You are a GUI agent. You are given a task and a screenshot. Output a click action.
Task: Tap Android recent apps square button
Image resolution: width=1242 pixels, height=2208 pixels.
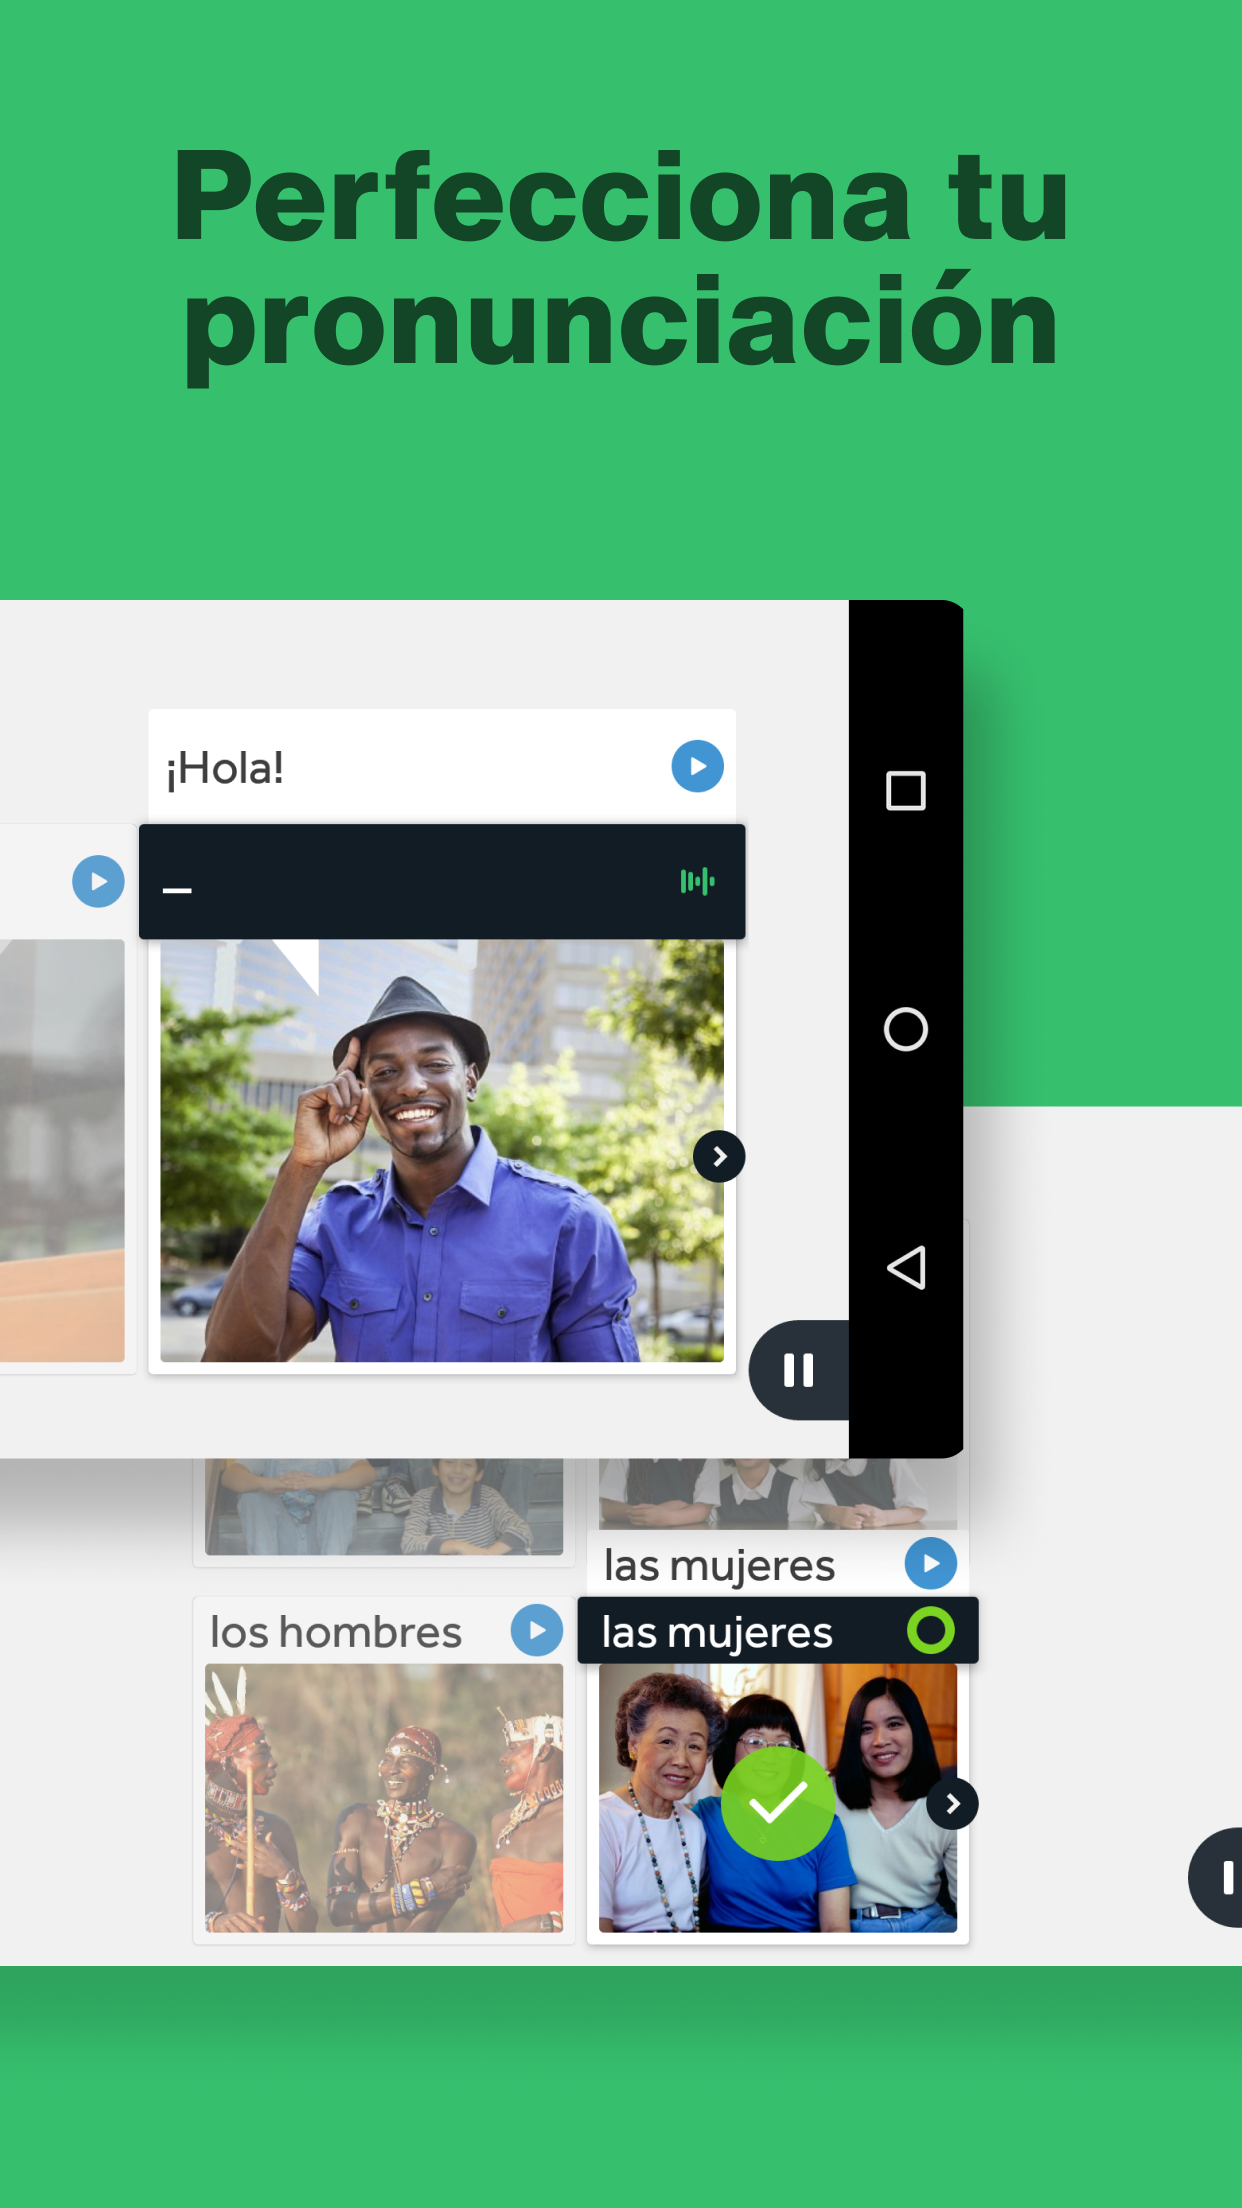point(906,791)
